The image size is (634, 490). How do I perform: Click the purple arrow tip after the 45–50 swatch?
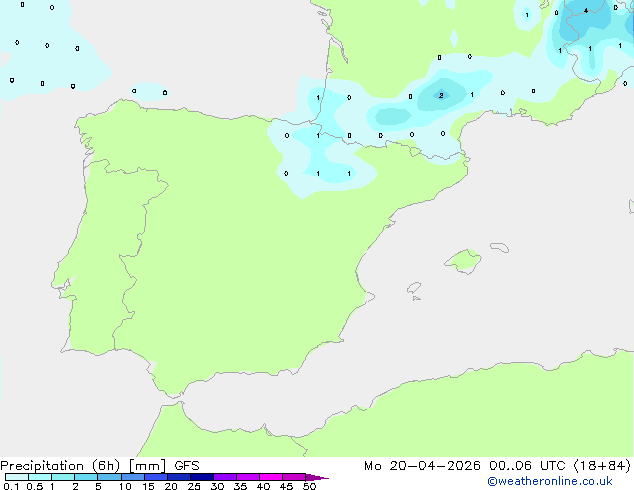(317, 477)
